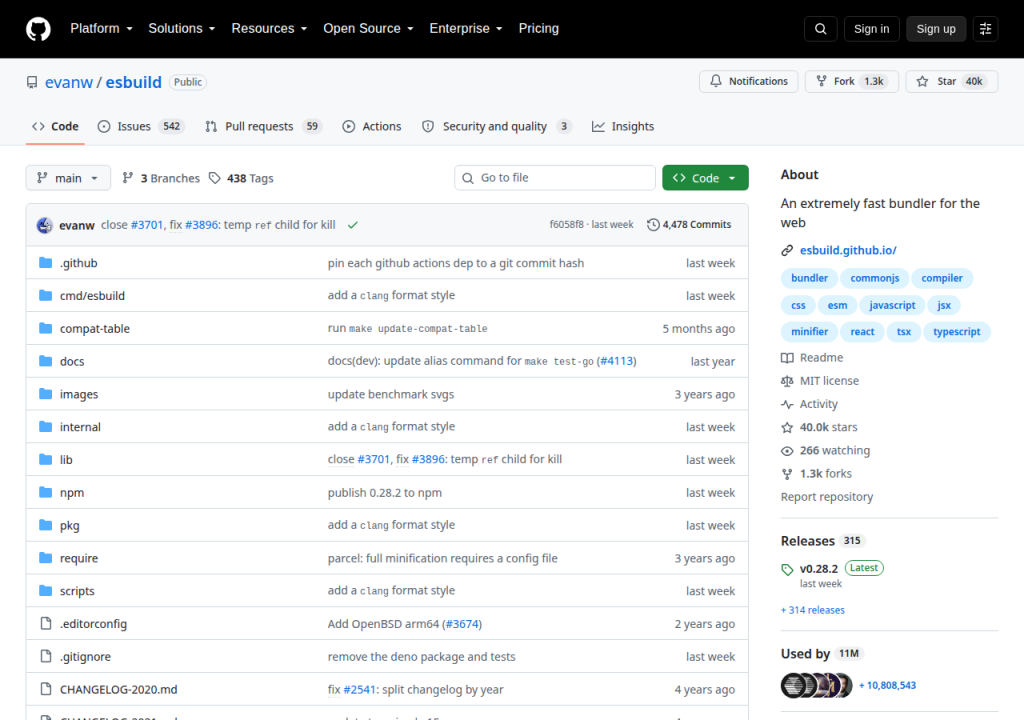The height and width of the screenshot is (720, 1024).
Task: Open commit message 'publish 0.28.2 to npm'
Action: 385,493
